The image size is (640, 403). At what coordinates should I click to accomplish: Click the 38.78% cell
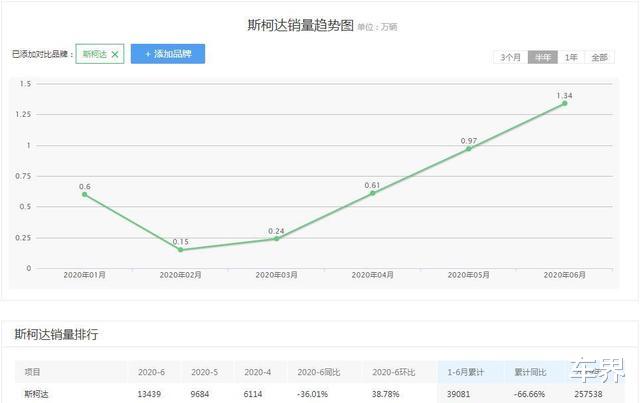click(x=385, y=394)
